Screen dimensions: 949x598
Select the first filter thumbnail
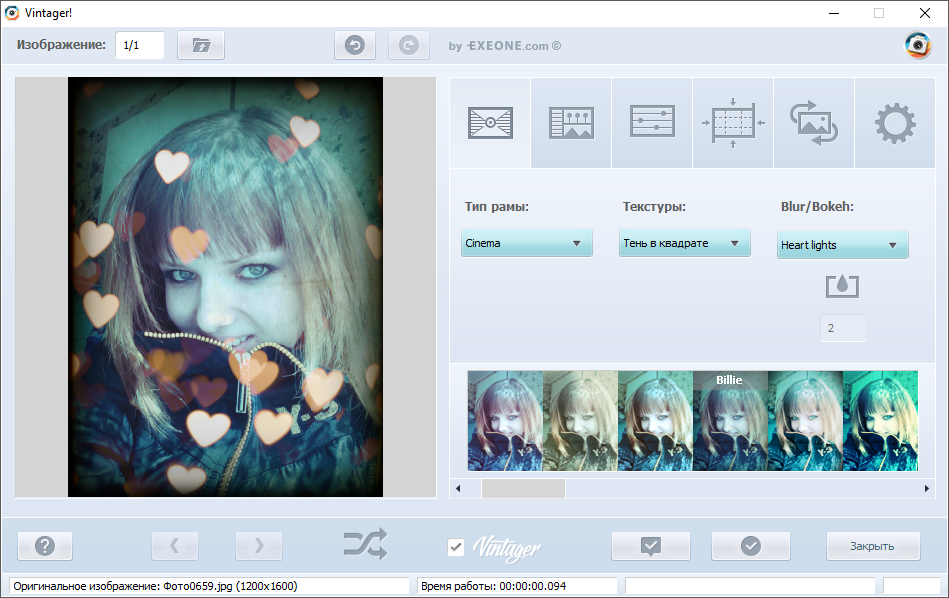point(505,421)
